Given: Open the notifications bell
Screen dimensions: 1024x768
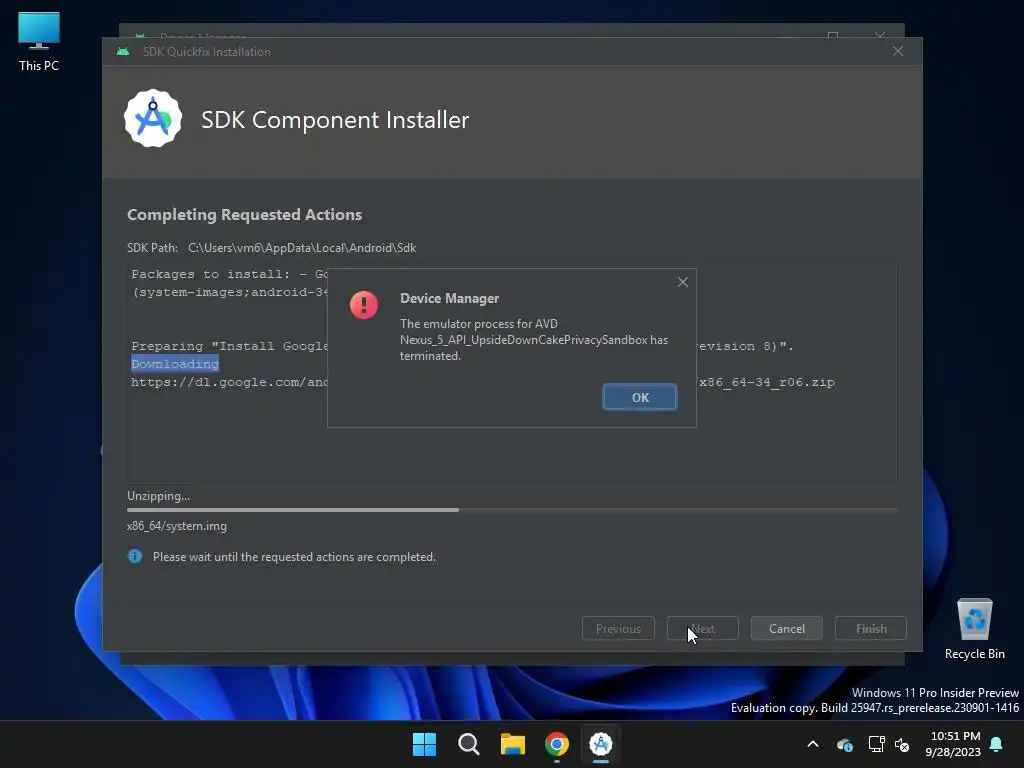Looking at the screenshot, I should tap(996, 744).
